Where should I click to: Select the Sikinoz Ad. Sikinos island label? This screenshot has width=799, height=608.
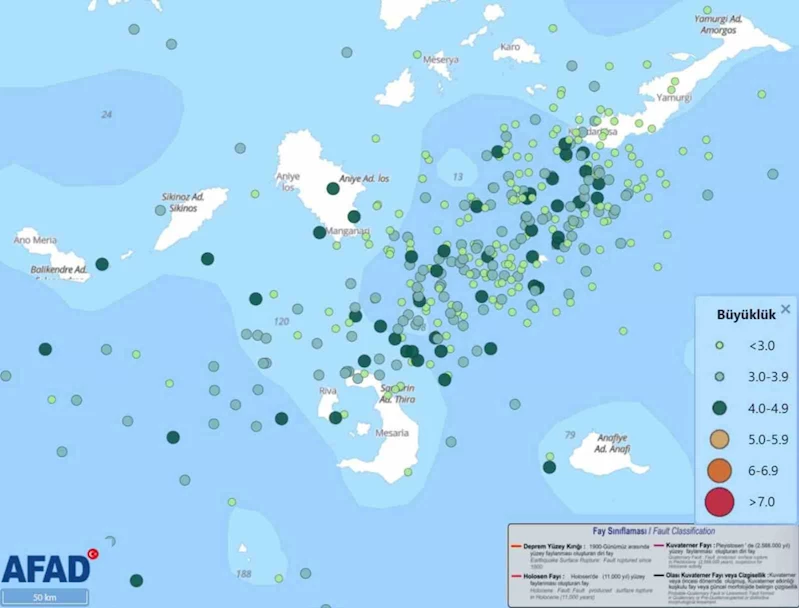click(x=183, y=203)
